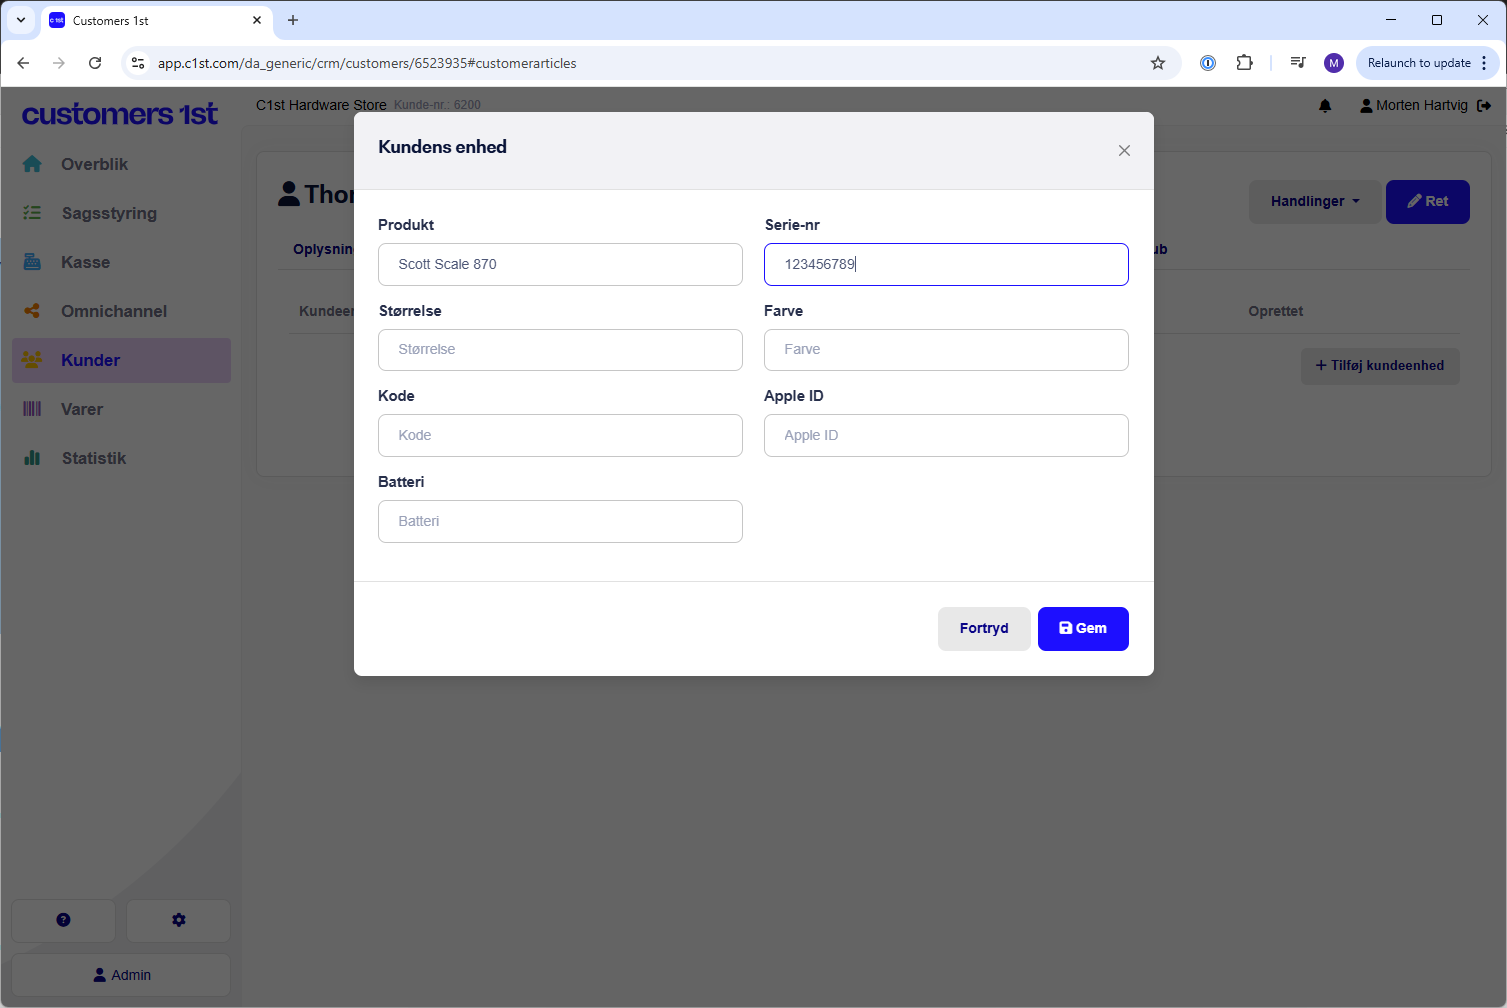Click the Kasse cash register icon
Viewport: 1507px width, 1008px height.
coord(32,262)
